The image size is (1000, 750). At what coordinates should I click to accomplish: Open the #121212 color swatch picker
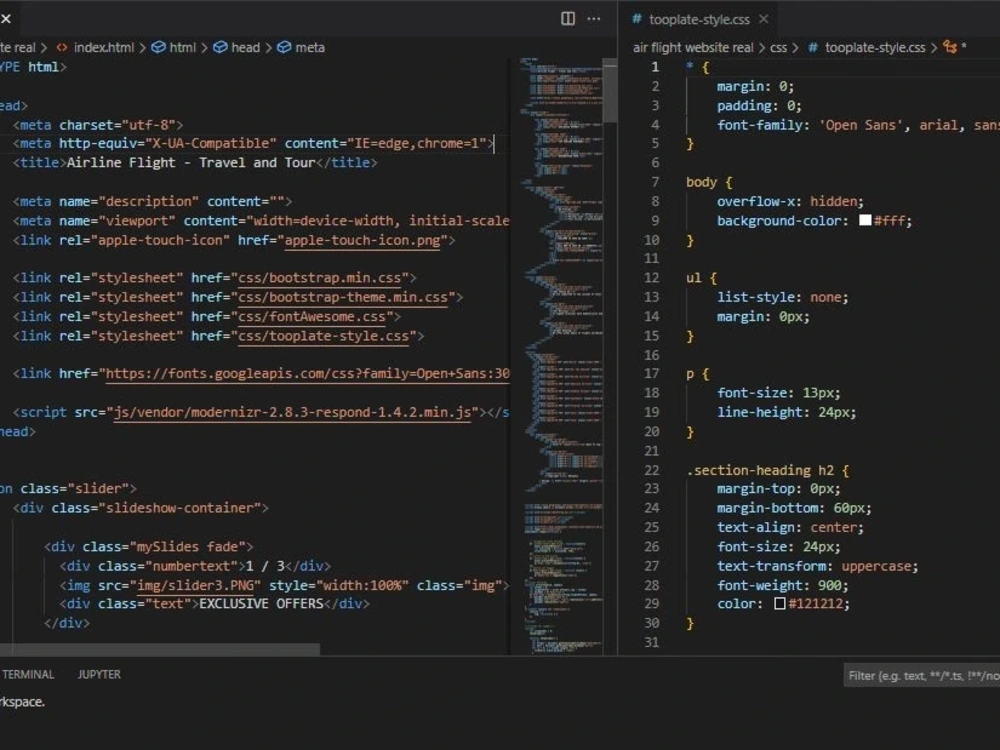(x=779, y=603)
